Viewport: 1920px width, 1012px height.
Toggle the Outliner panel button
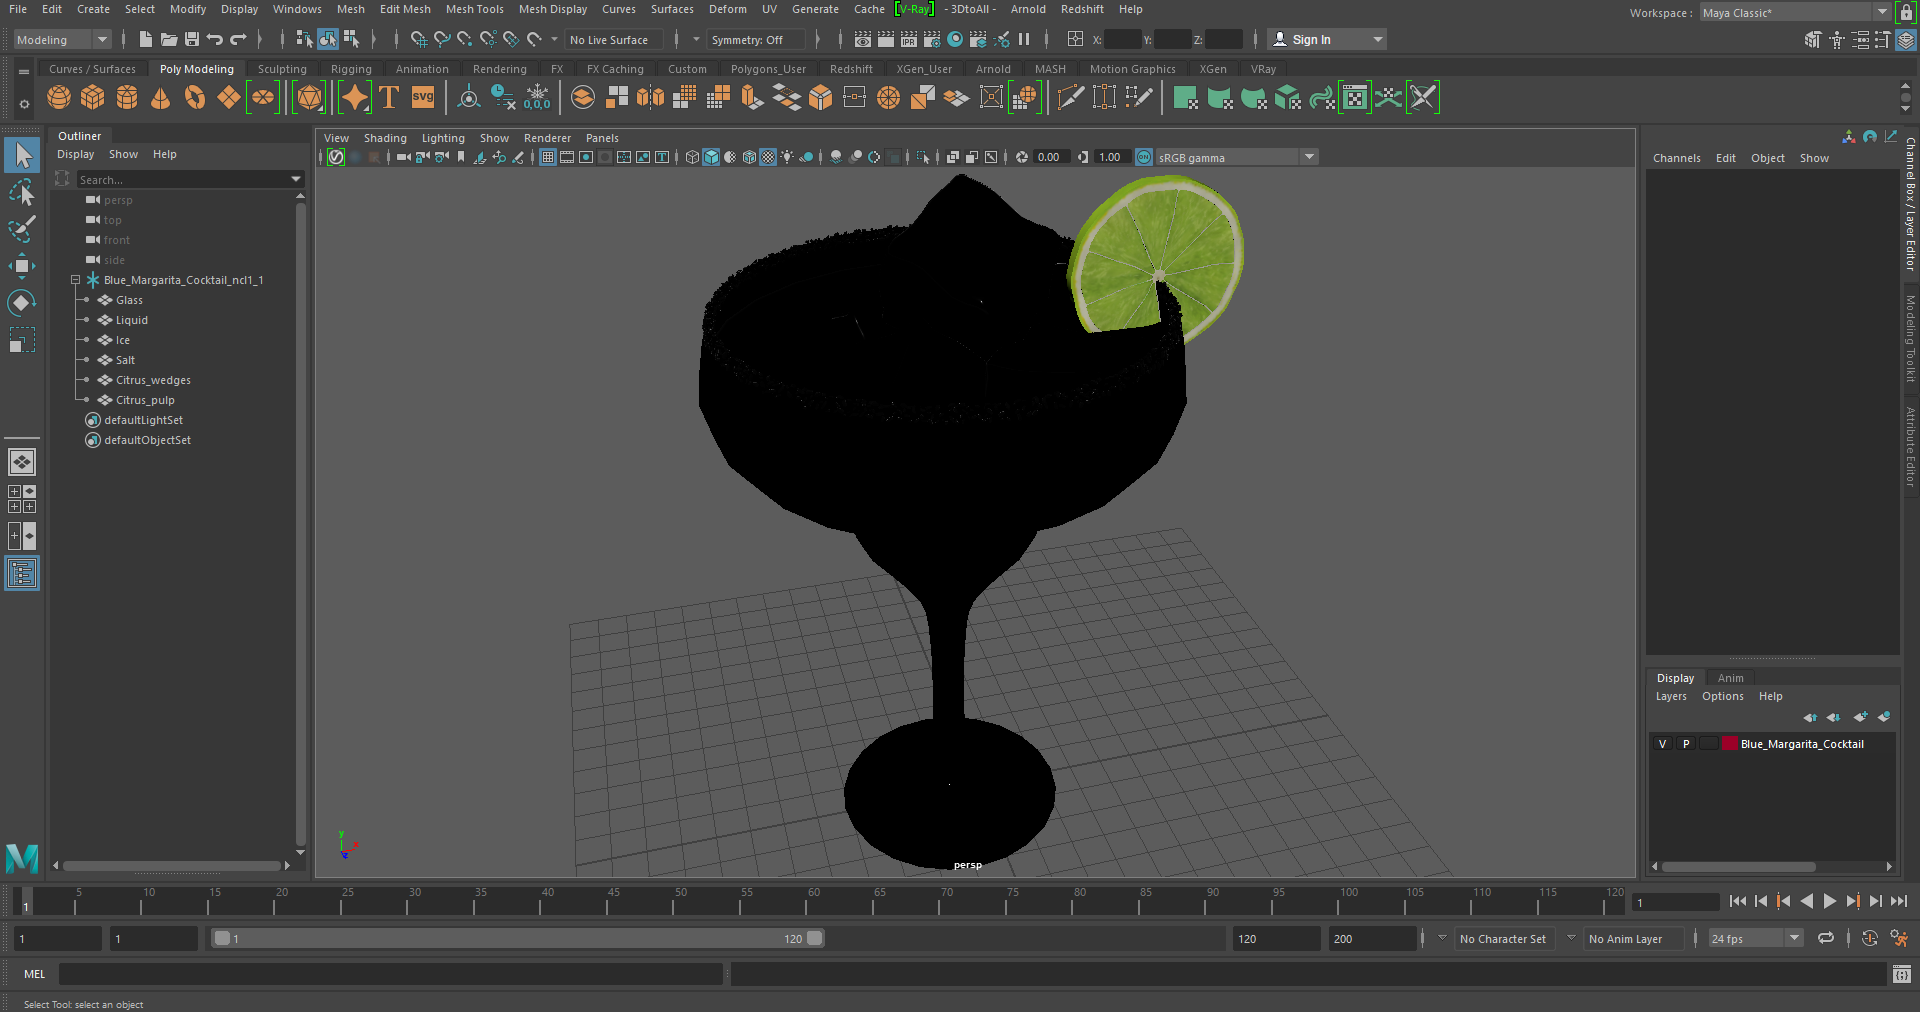tap(22, 573)
